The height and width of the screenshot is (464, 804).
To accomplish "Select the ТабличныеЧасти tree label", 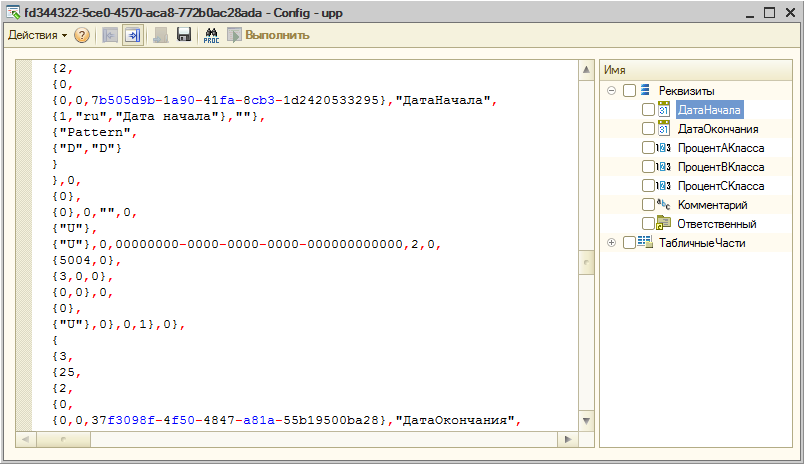I will tap(702, 243).
